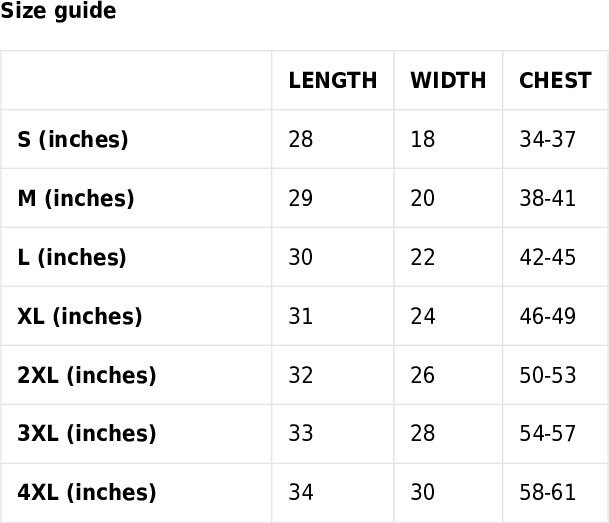Click the S (inches) row label
This screenshot has height=523, width=609.
73,139
